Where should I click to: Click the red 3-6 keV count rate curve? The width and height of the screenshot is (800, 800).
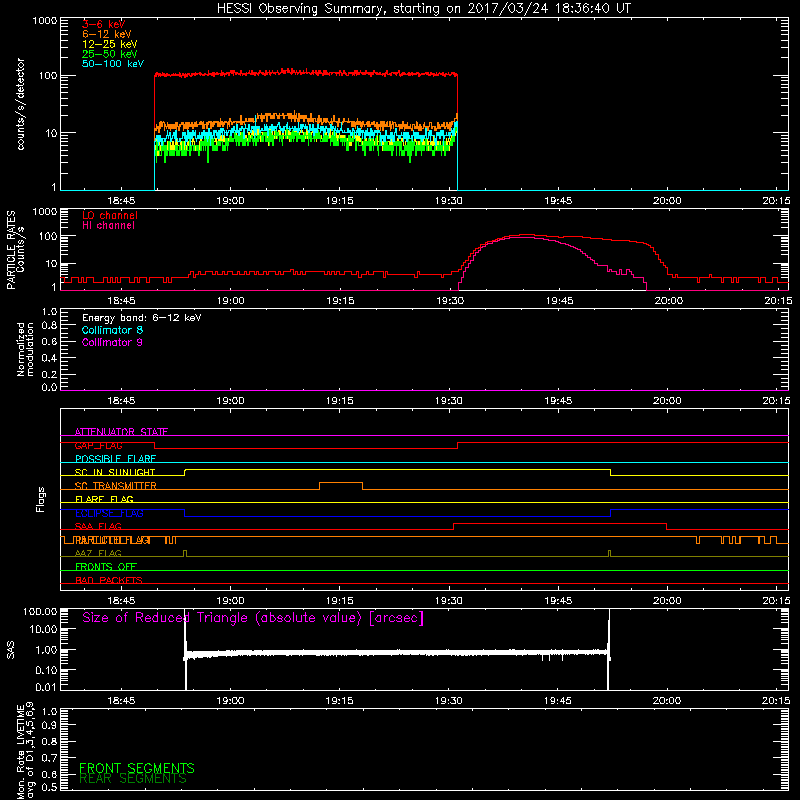pyautogui.click(x=306, y=73)
